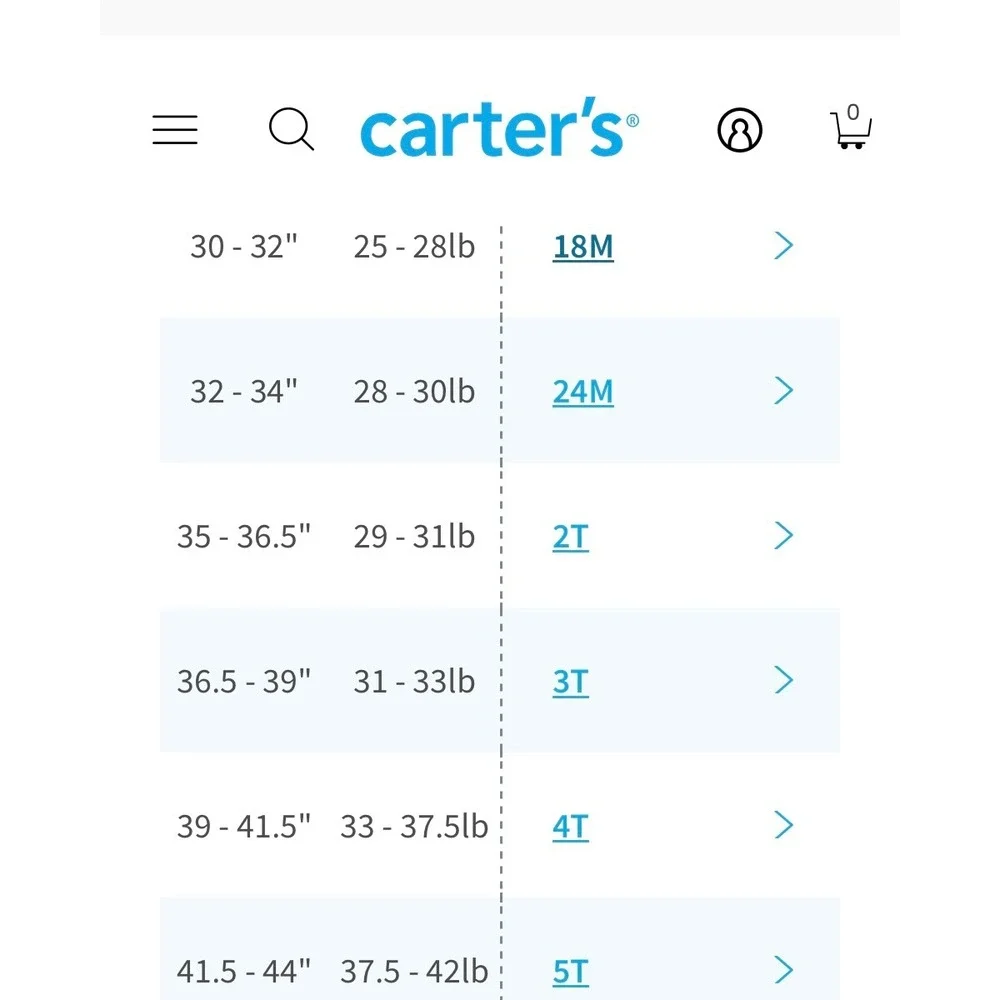Expand the 24M row chevron arrow

point(784,390)
